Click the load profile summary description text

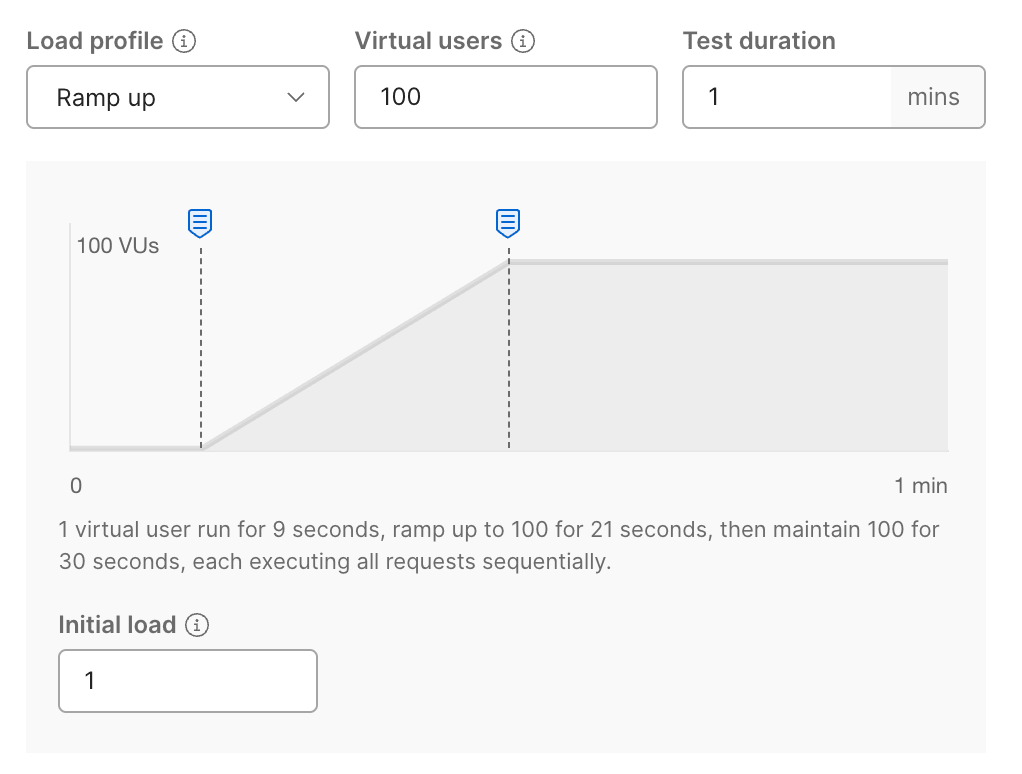click(x=499, y=545)
